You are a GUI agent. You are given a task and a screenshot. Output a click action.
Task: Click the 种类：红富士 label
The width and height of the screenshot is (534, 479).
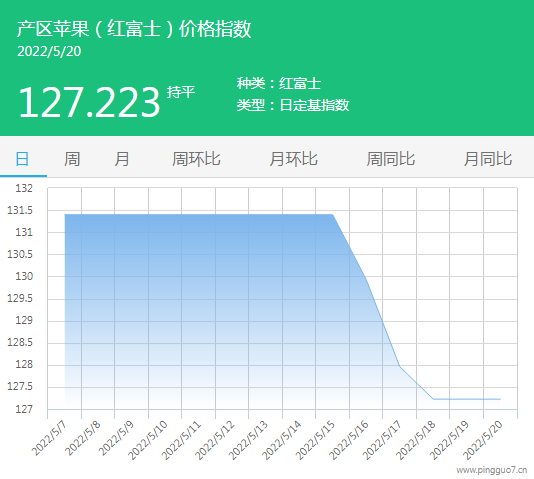[x=279, y=83]
